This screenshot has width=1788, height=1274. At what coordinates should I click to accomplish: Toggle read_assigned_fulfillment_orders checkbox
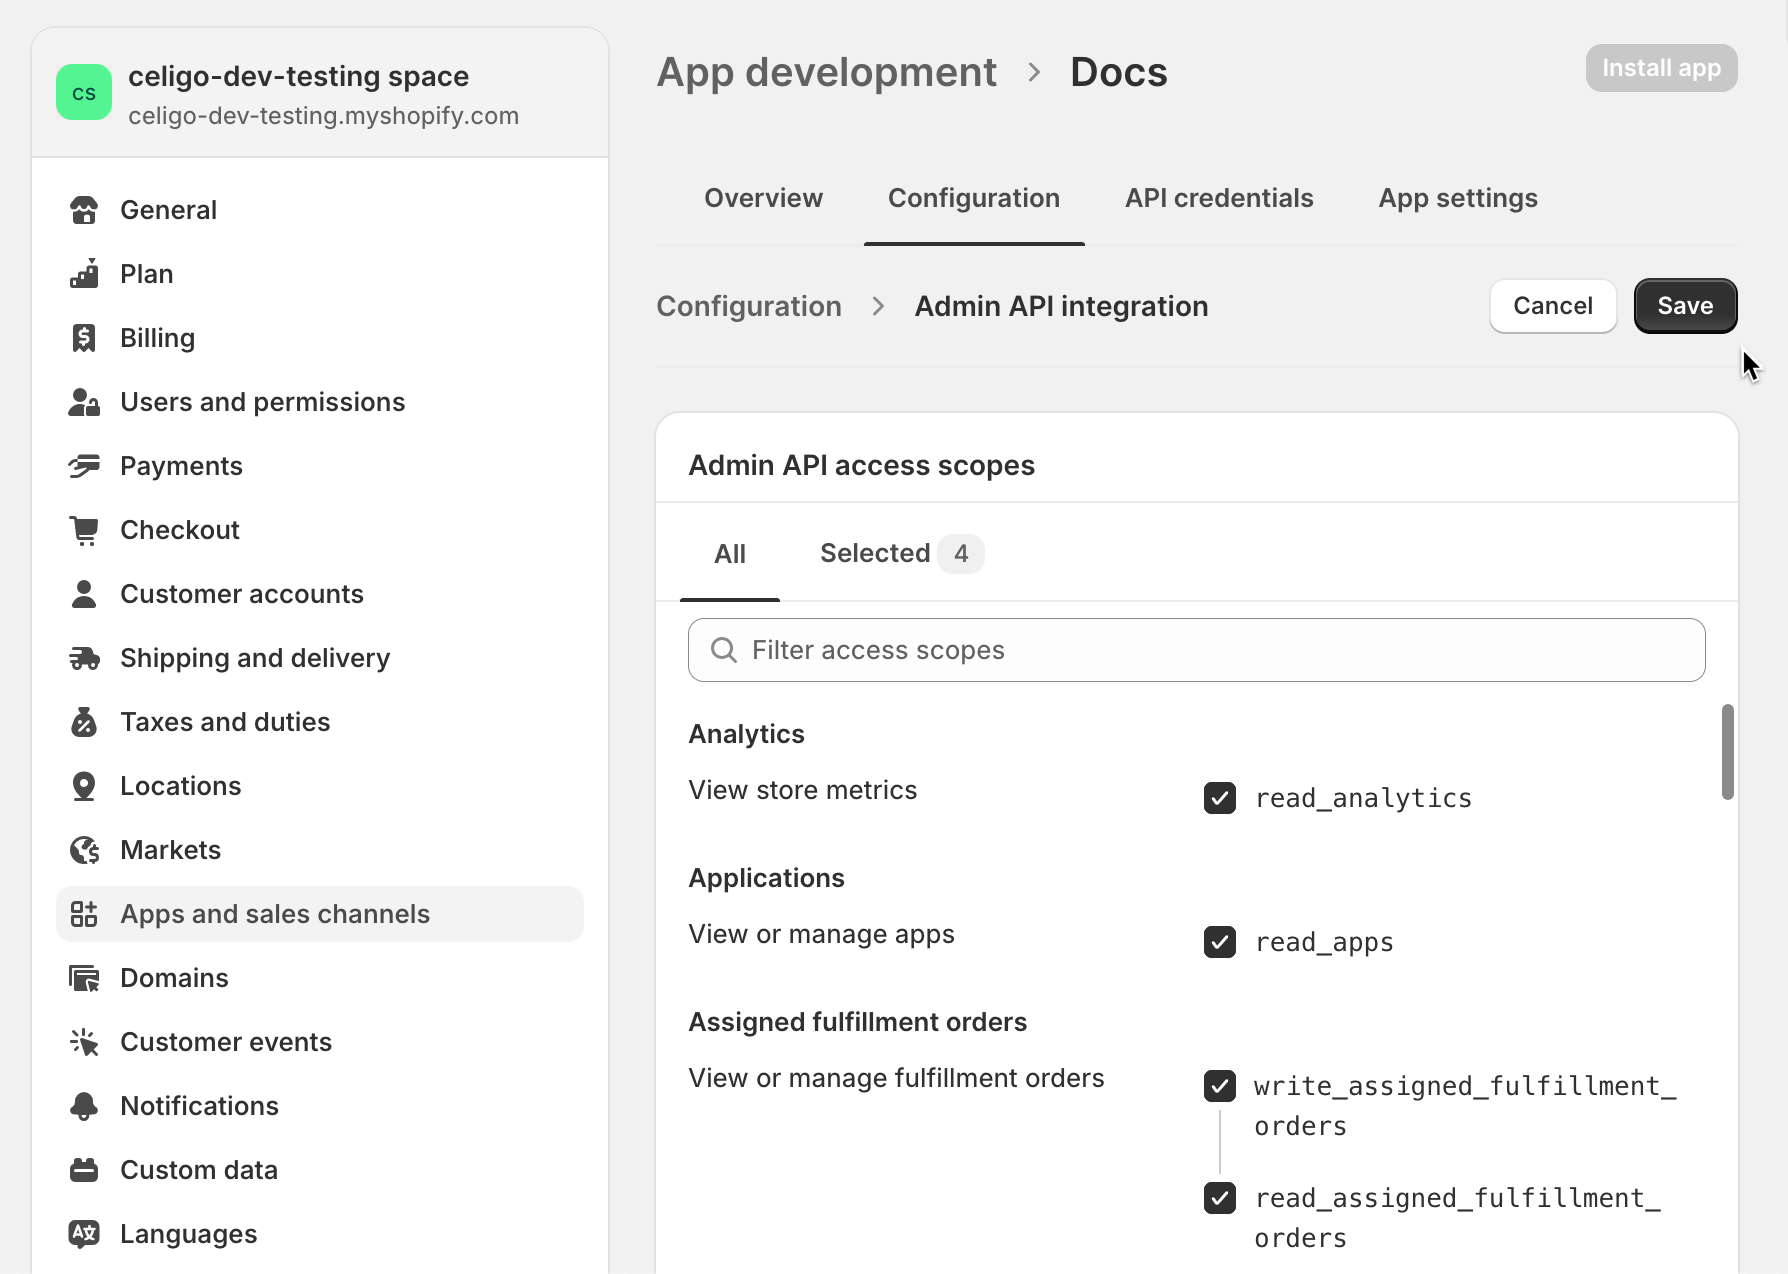1220,1198
